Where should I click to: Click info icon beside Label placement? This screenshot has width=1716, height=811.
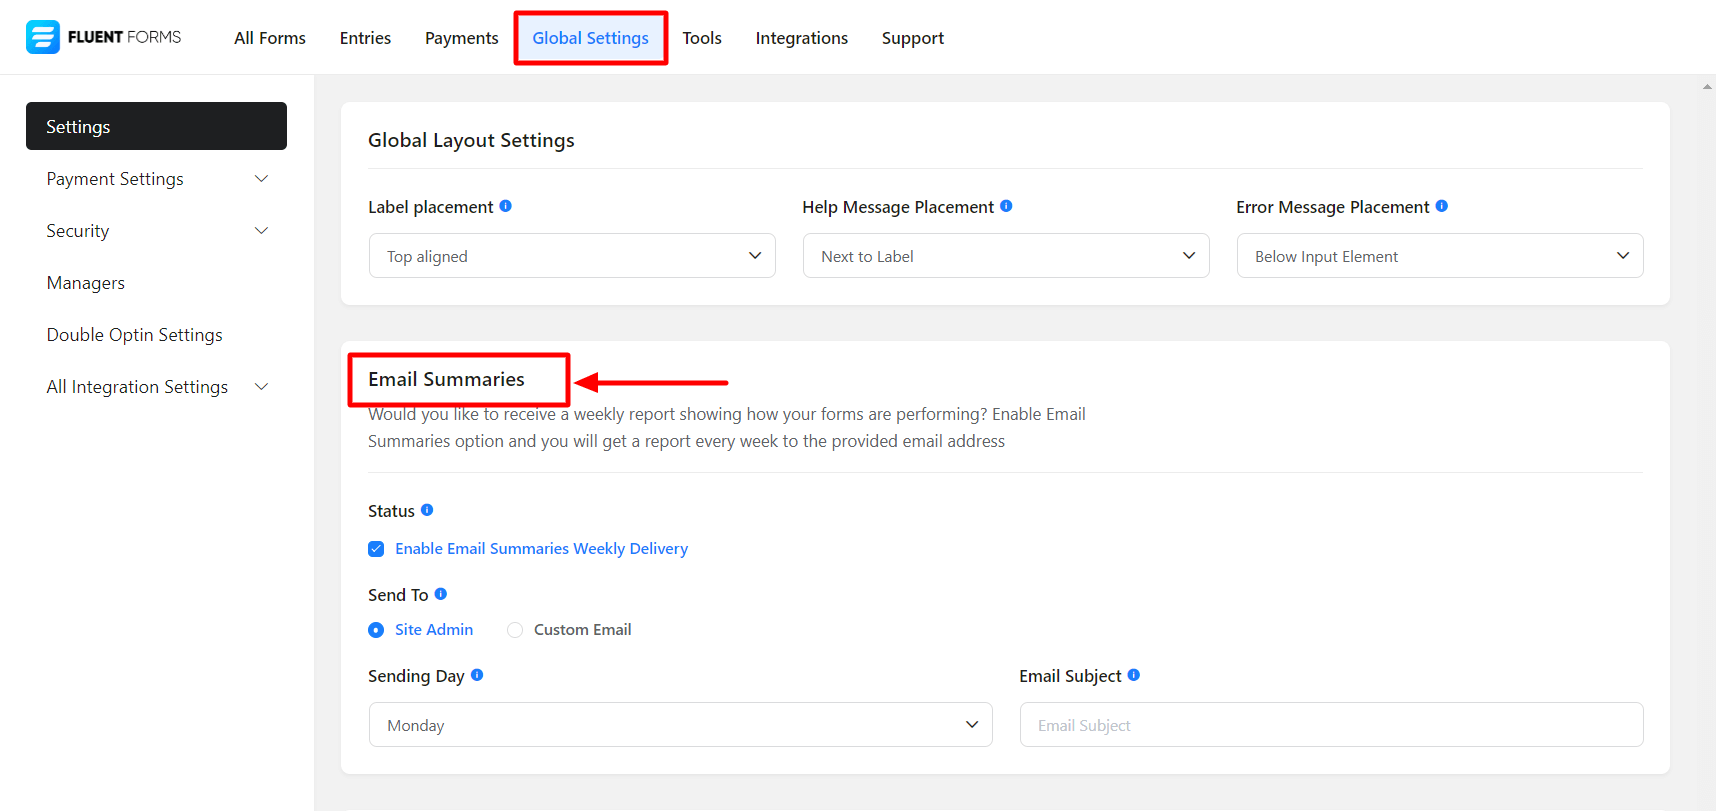506,206
